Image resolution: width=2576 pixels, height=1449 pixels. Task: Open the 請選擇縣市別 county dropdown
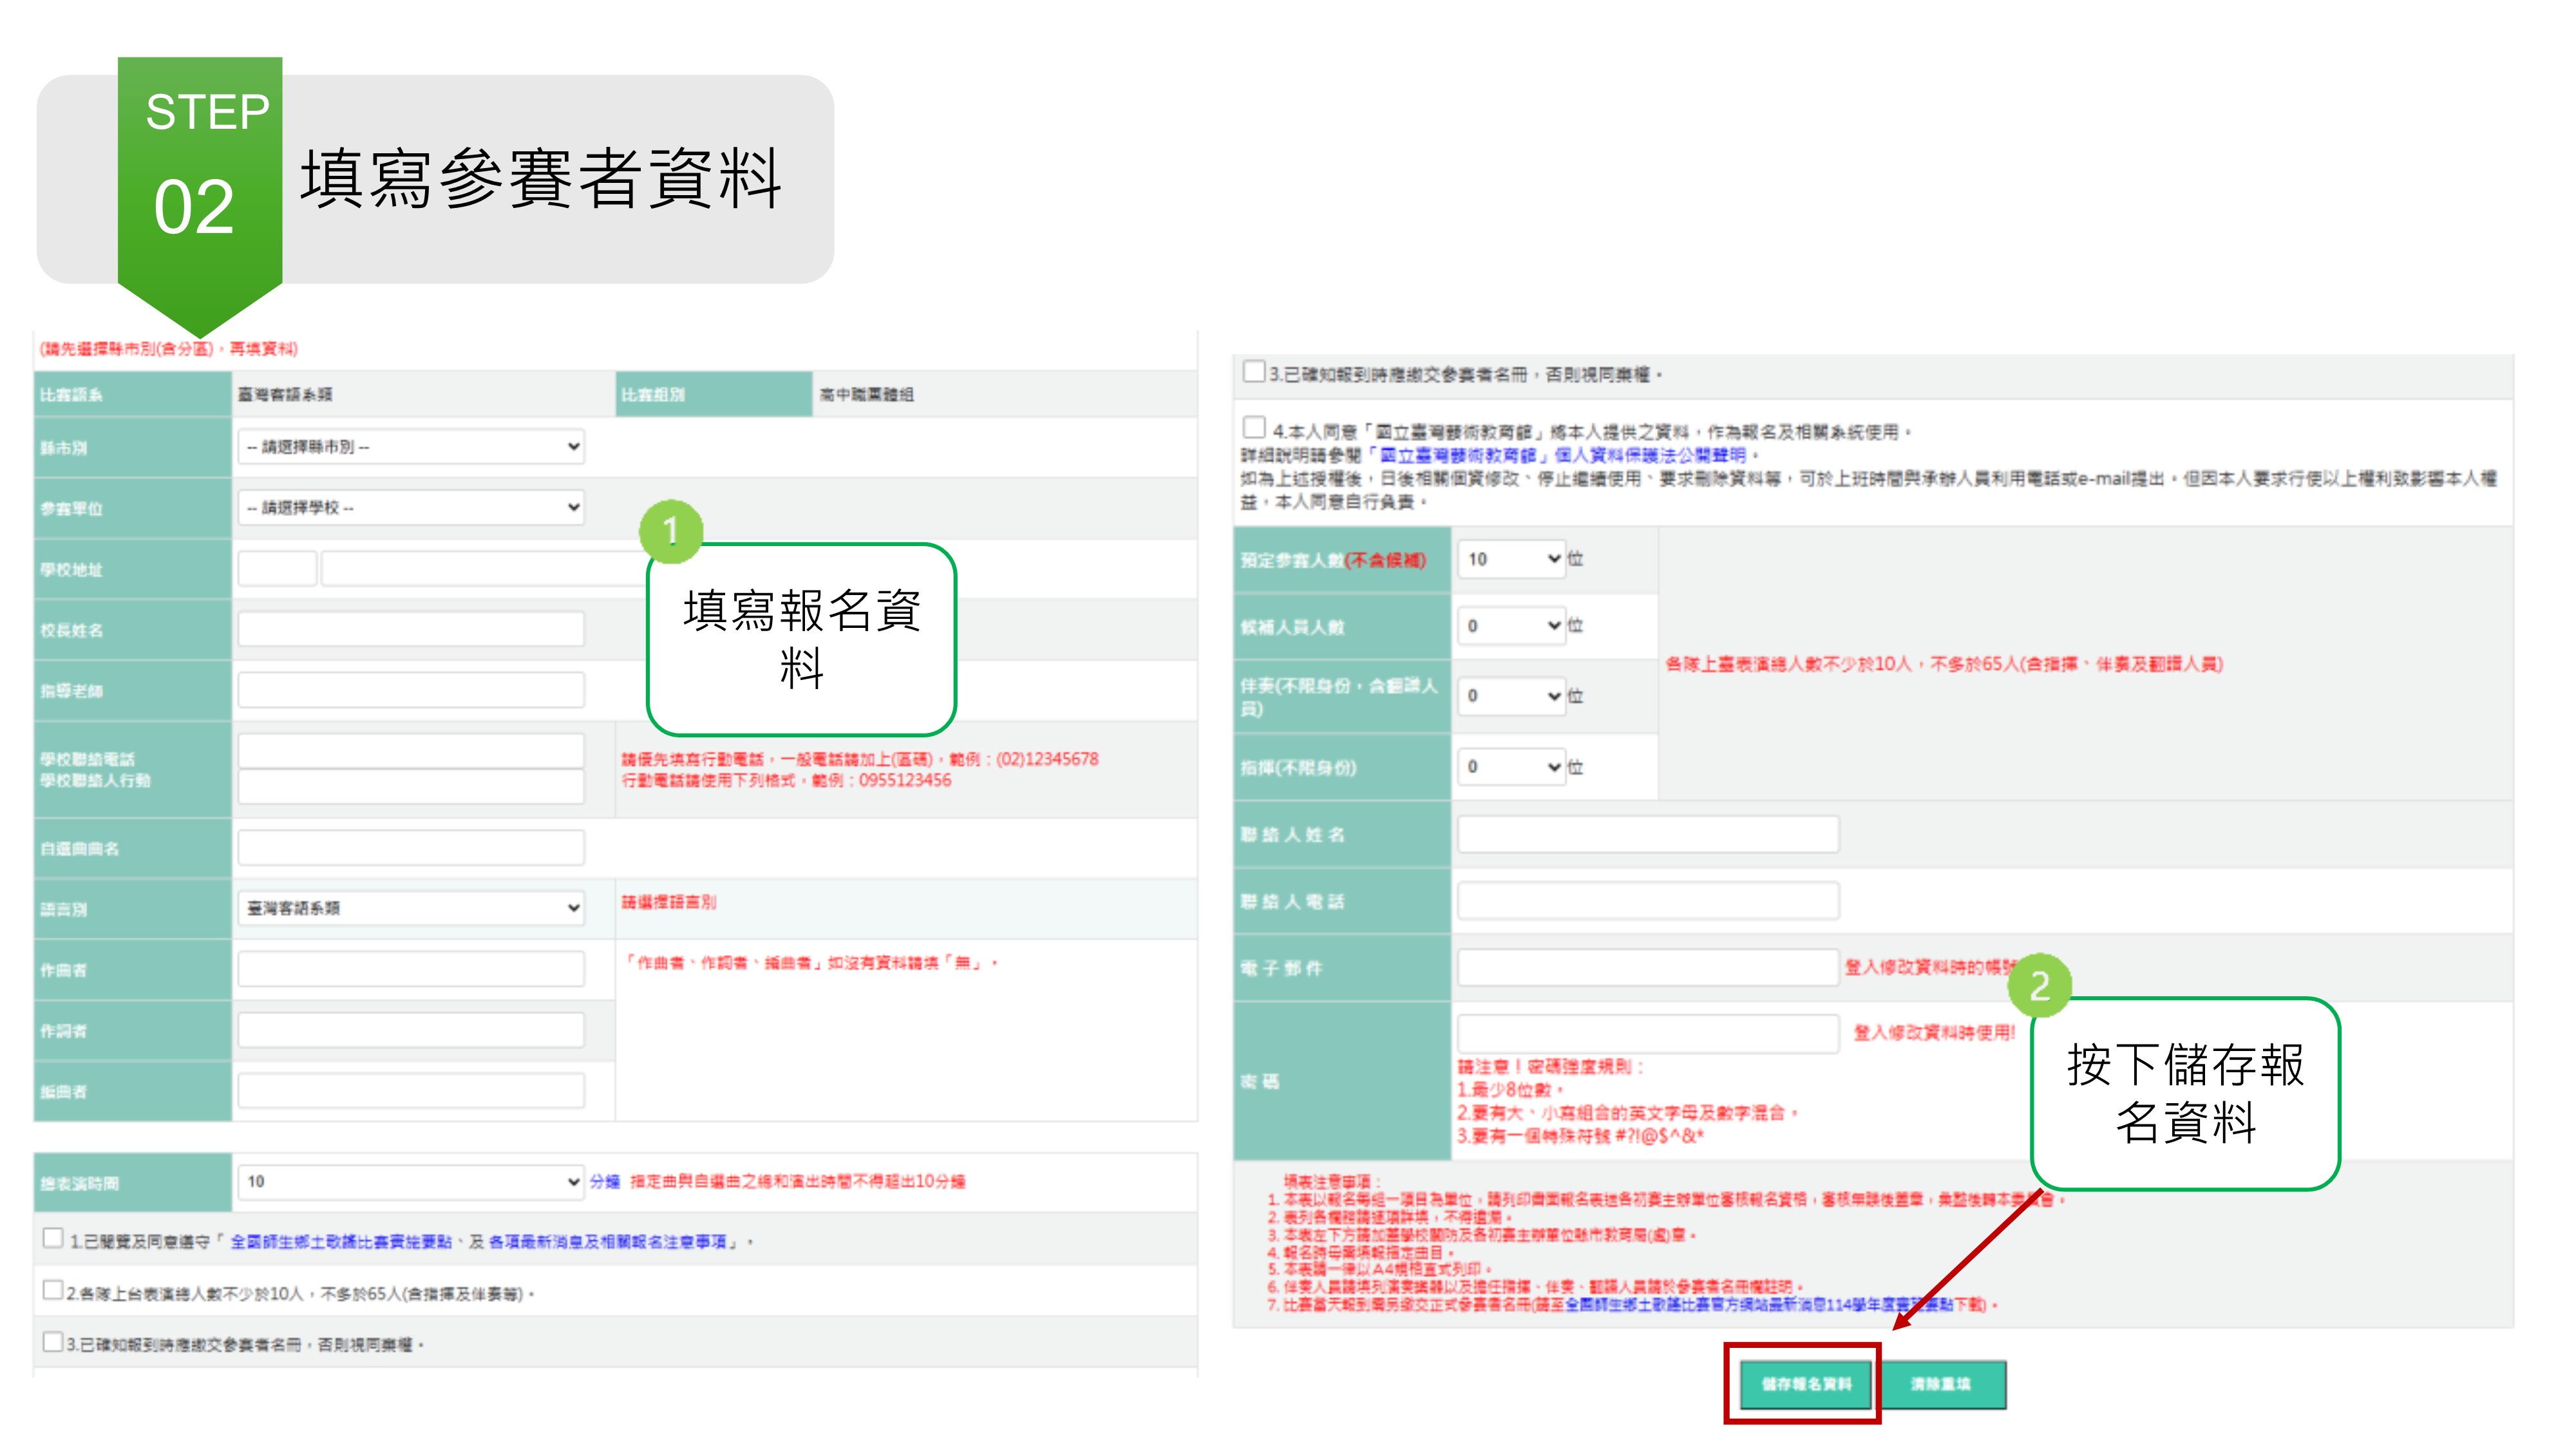[411, 447]
